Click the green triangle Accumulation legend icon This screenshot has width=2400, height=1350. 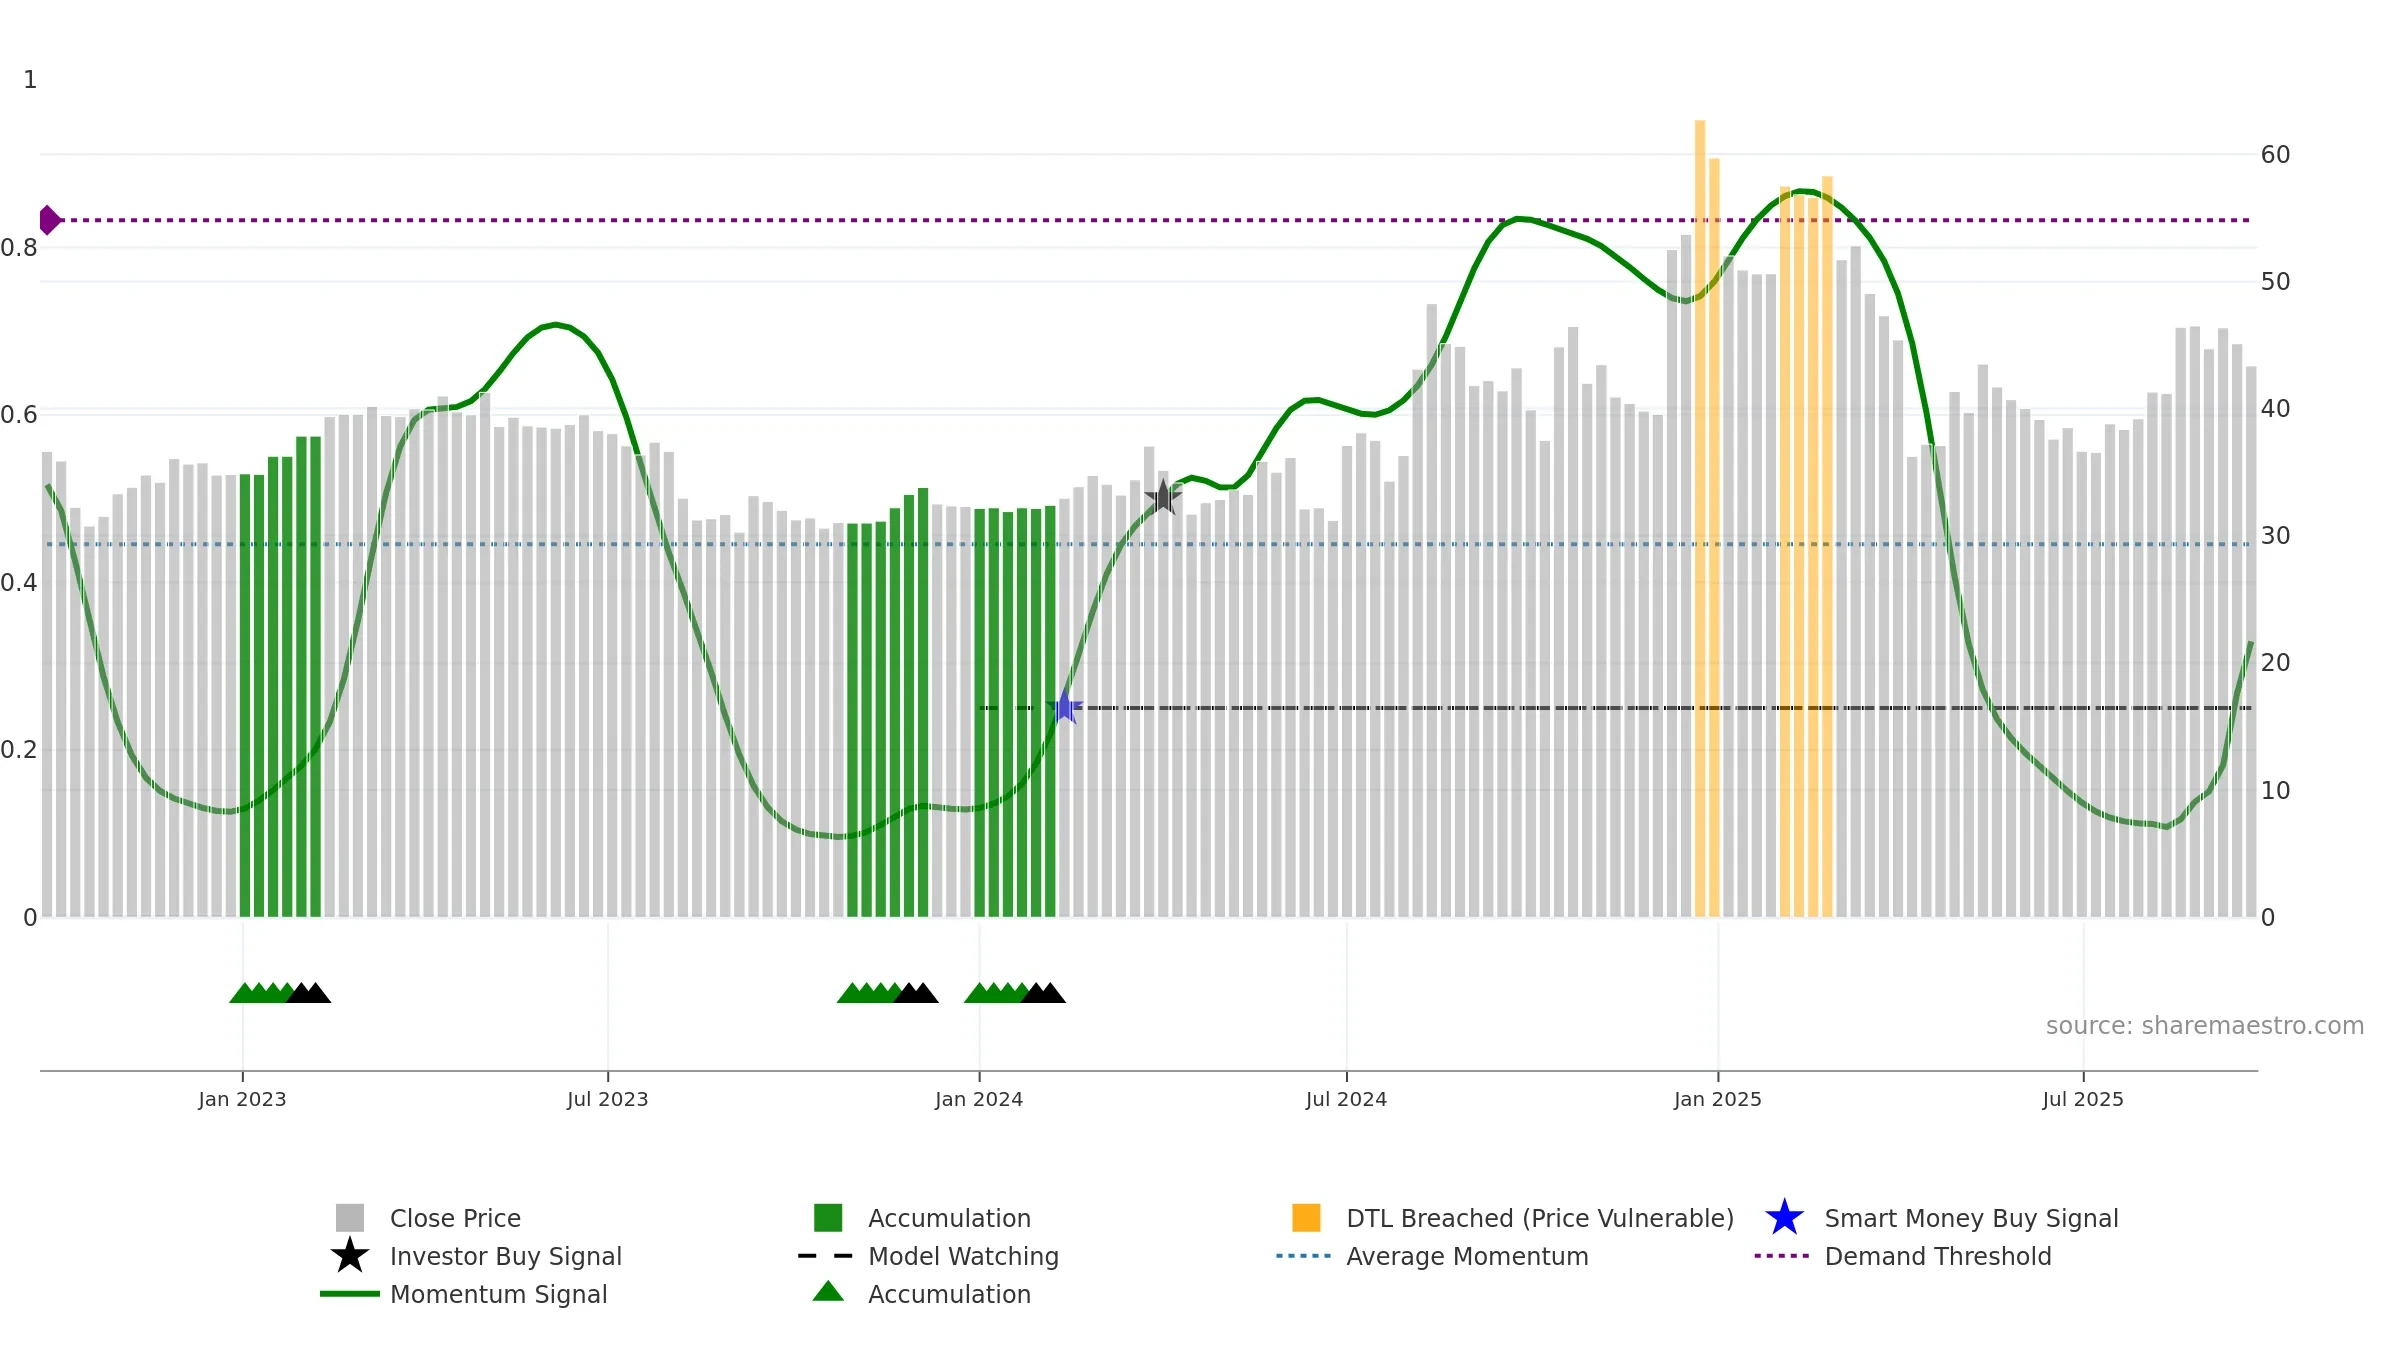tap(828, 1291)
